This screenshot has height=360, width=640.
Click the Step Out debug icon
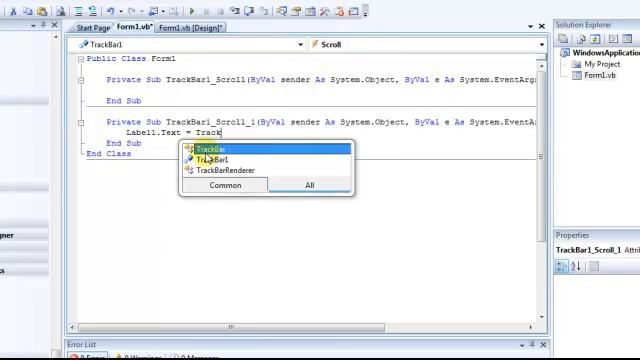pyautogui.click(x=264, y=11)
